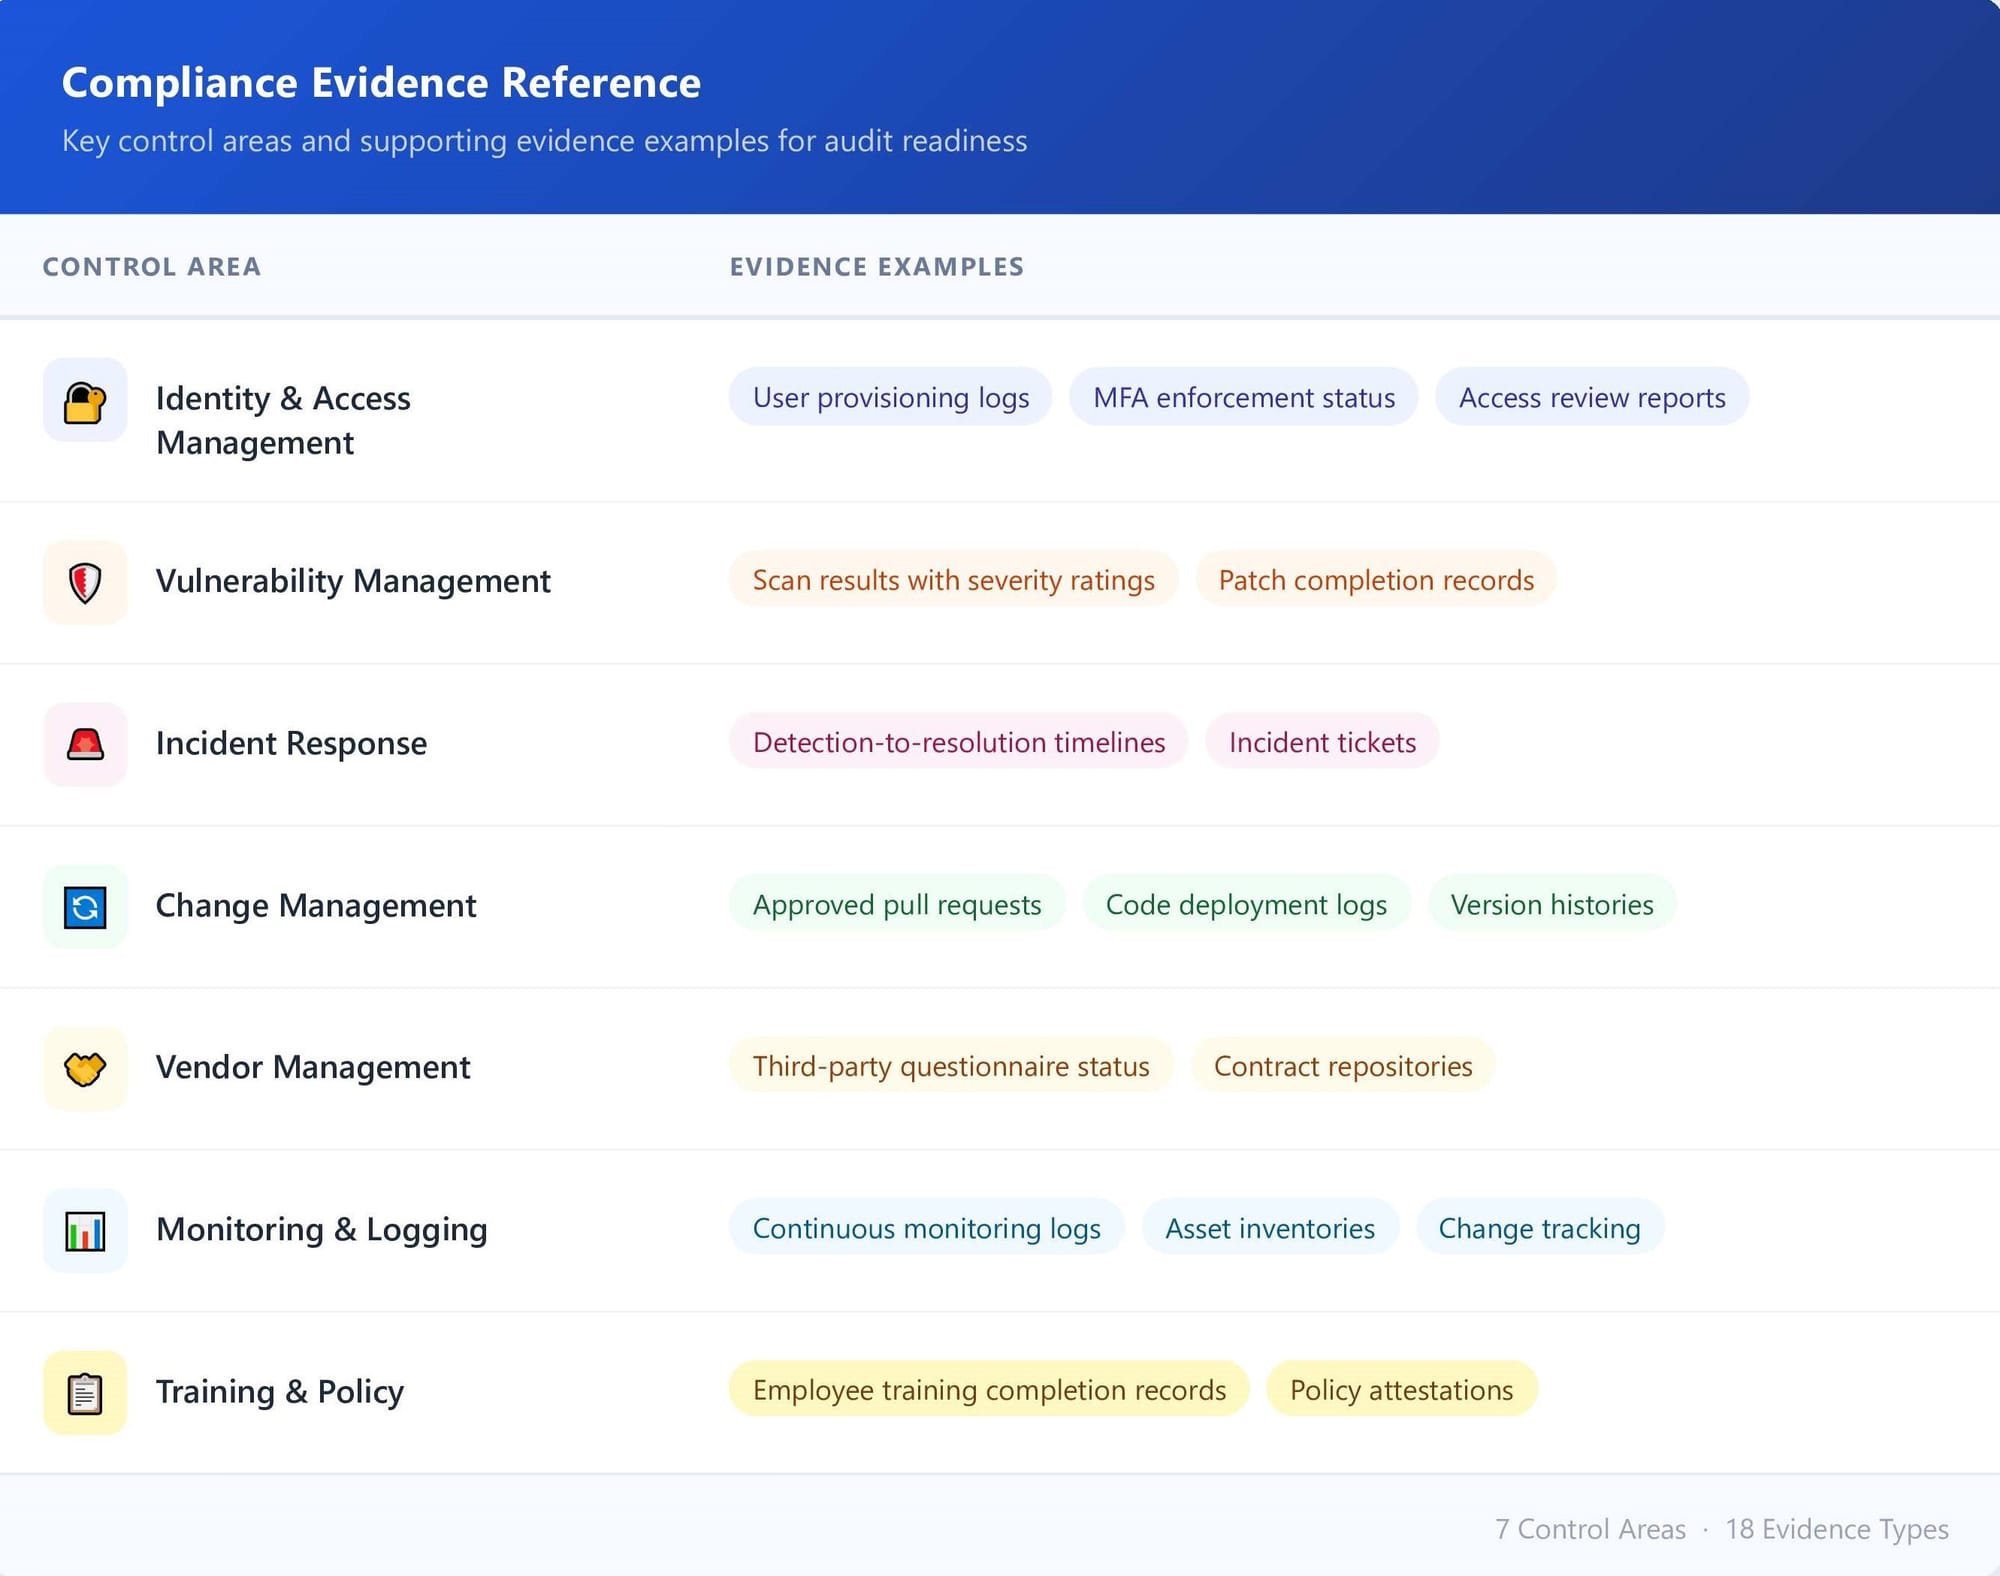Choose the Code deployment logs tag
Image resolution: width=2000 pixels, height=1576 pixels.
1245,904
